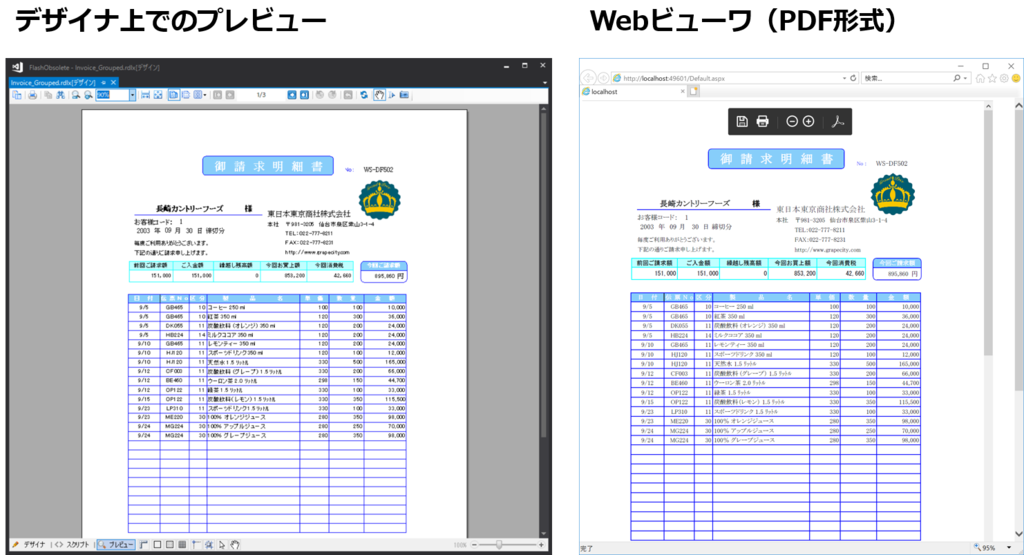Screen dimensions: 1024x555
Task: Select the Invoice_Grouped.rdlx document tab
Action: point(52,83)
